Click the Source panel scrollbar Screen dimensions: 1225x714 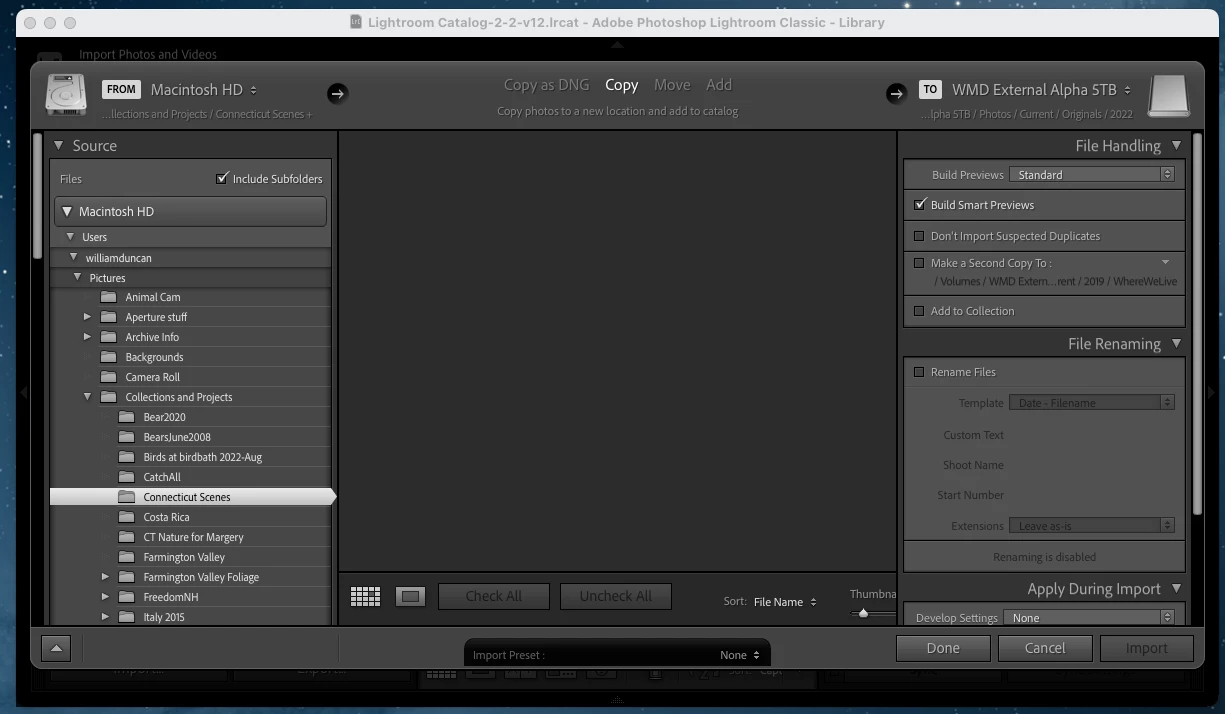click(38, 196)
